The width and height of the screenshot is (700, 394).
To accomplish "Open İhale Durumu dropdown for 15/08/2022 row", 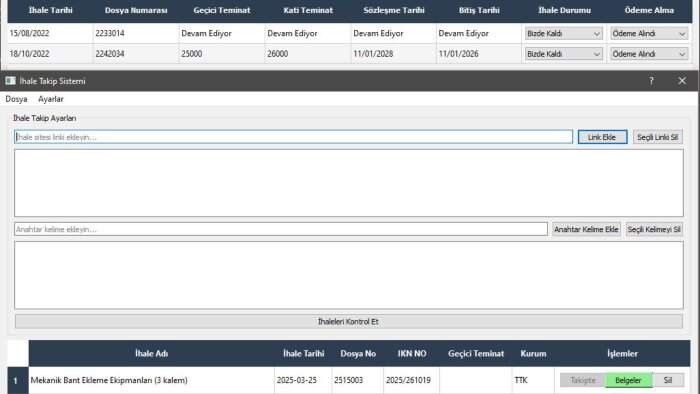I will [563, 33].
